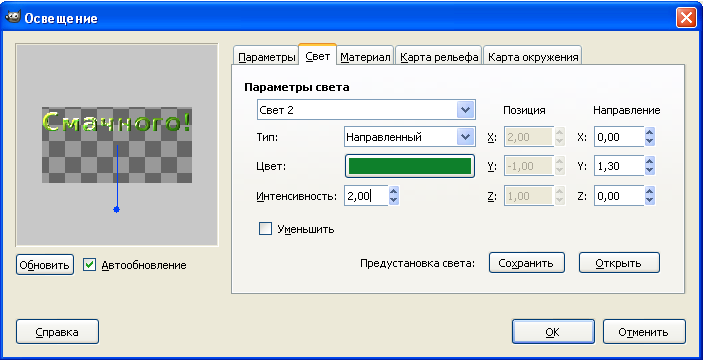This screenshot has height=360, width=703.
Task: Switch to the Материал tab
Action: tap(365, 57)
